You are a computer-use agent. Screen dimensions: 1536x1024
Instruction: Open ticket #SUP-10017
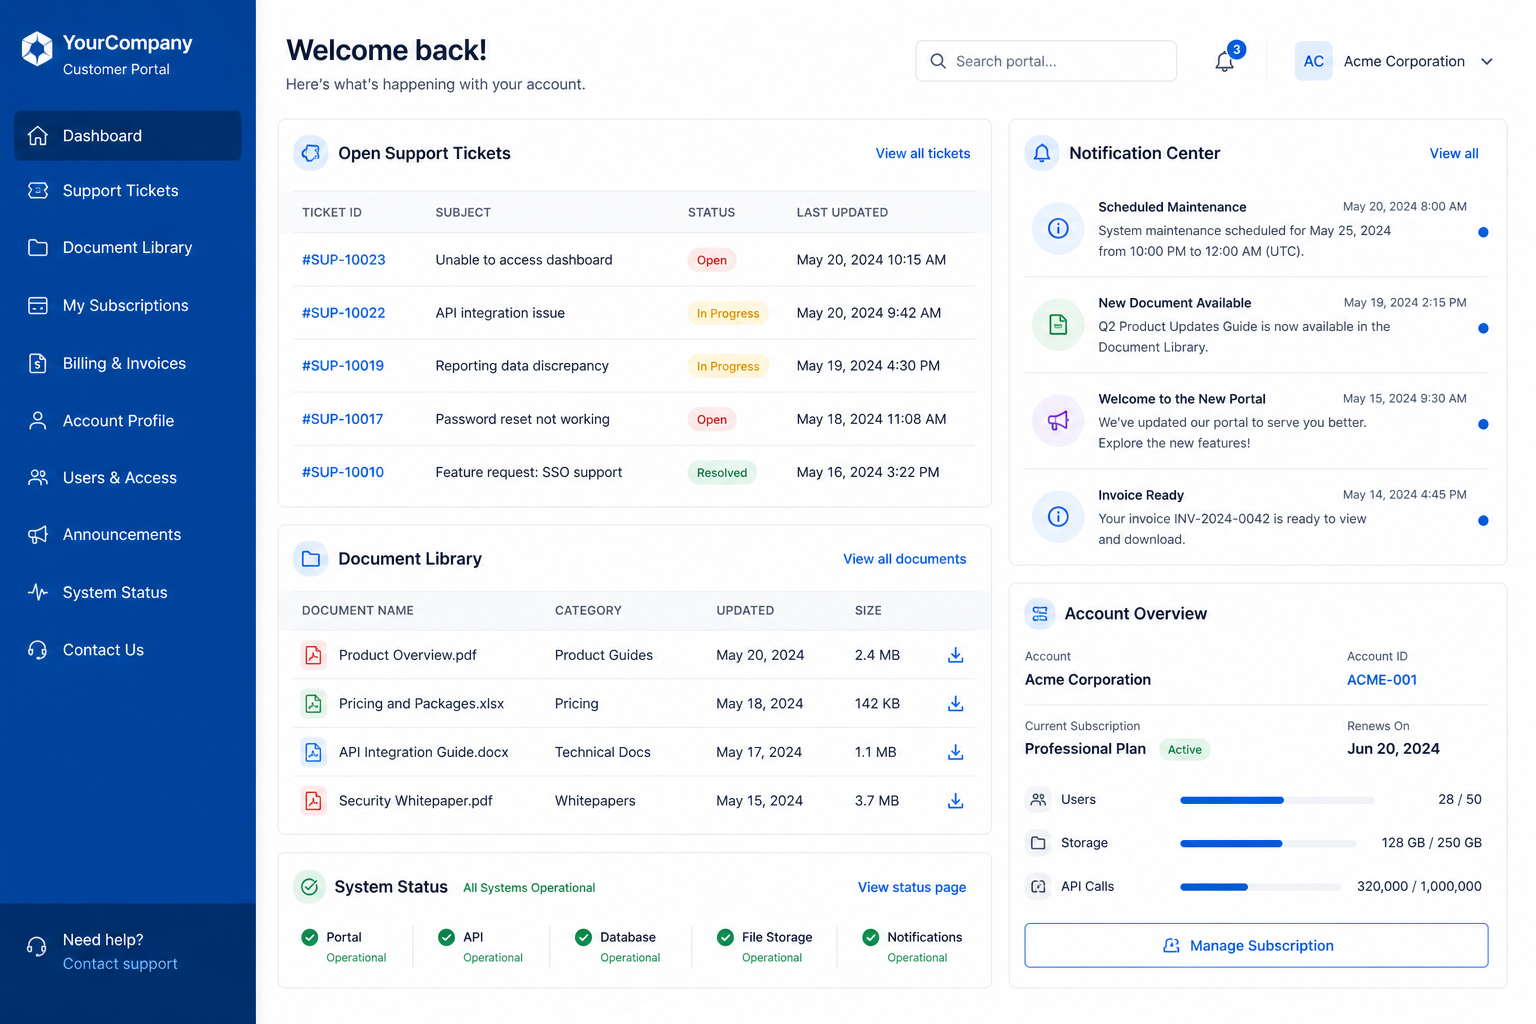click(x=343, y=419)
